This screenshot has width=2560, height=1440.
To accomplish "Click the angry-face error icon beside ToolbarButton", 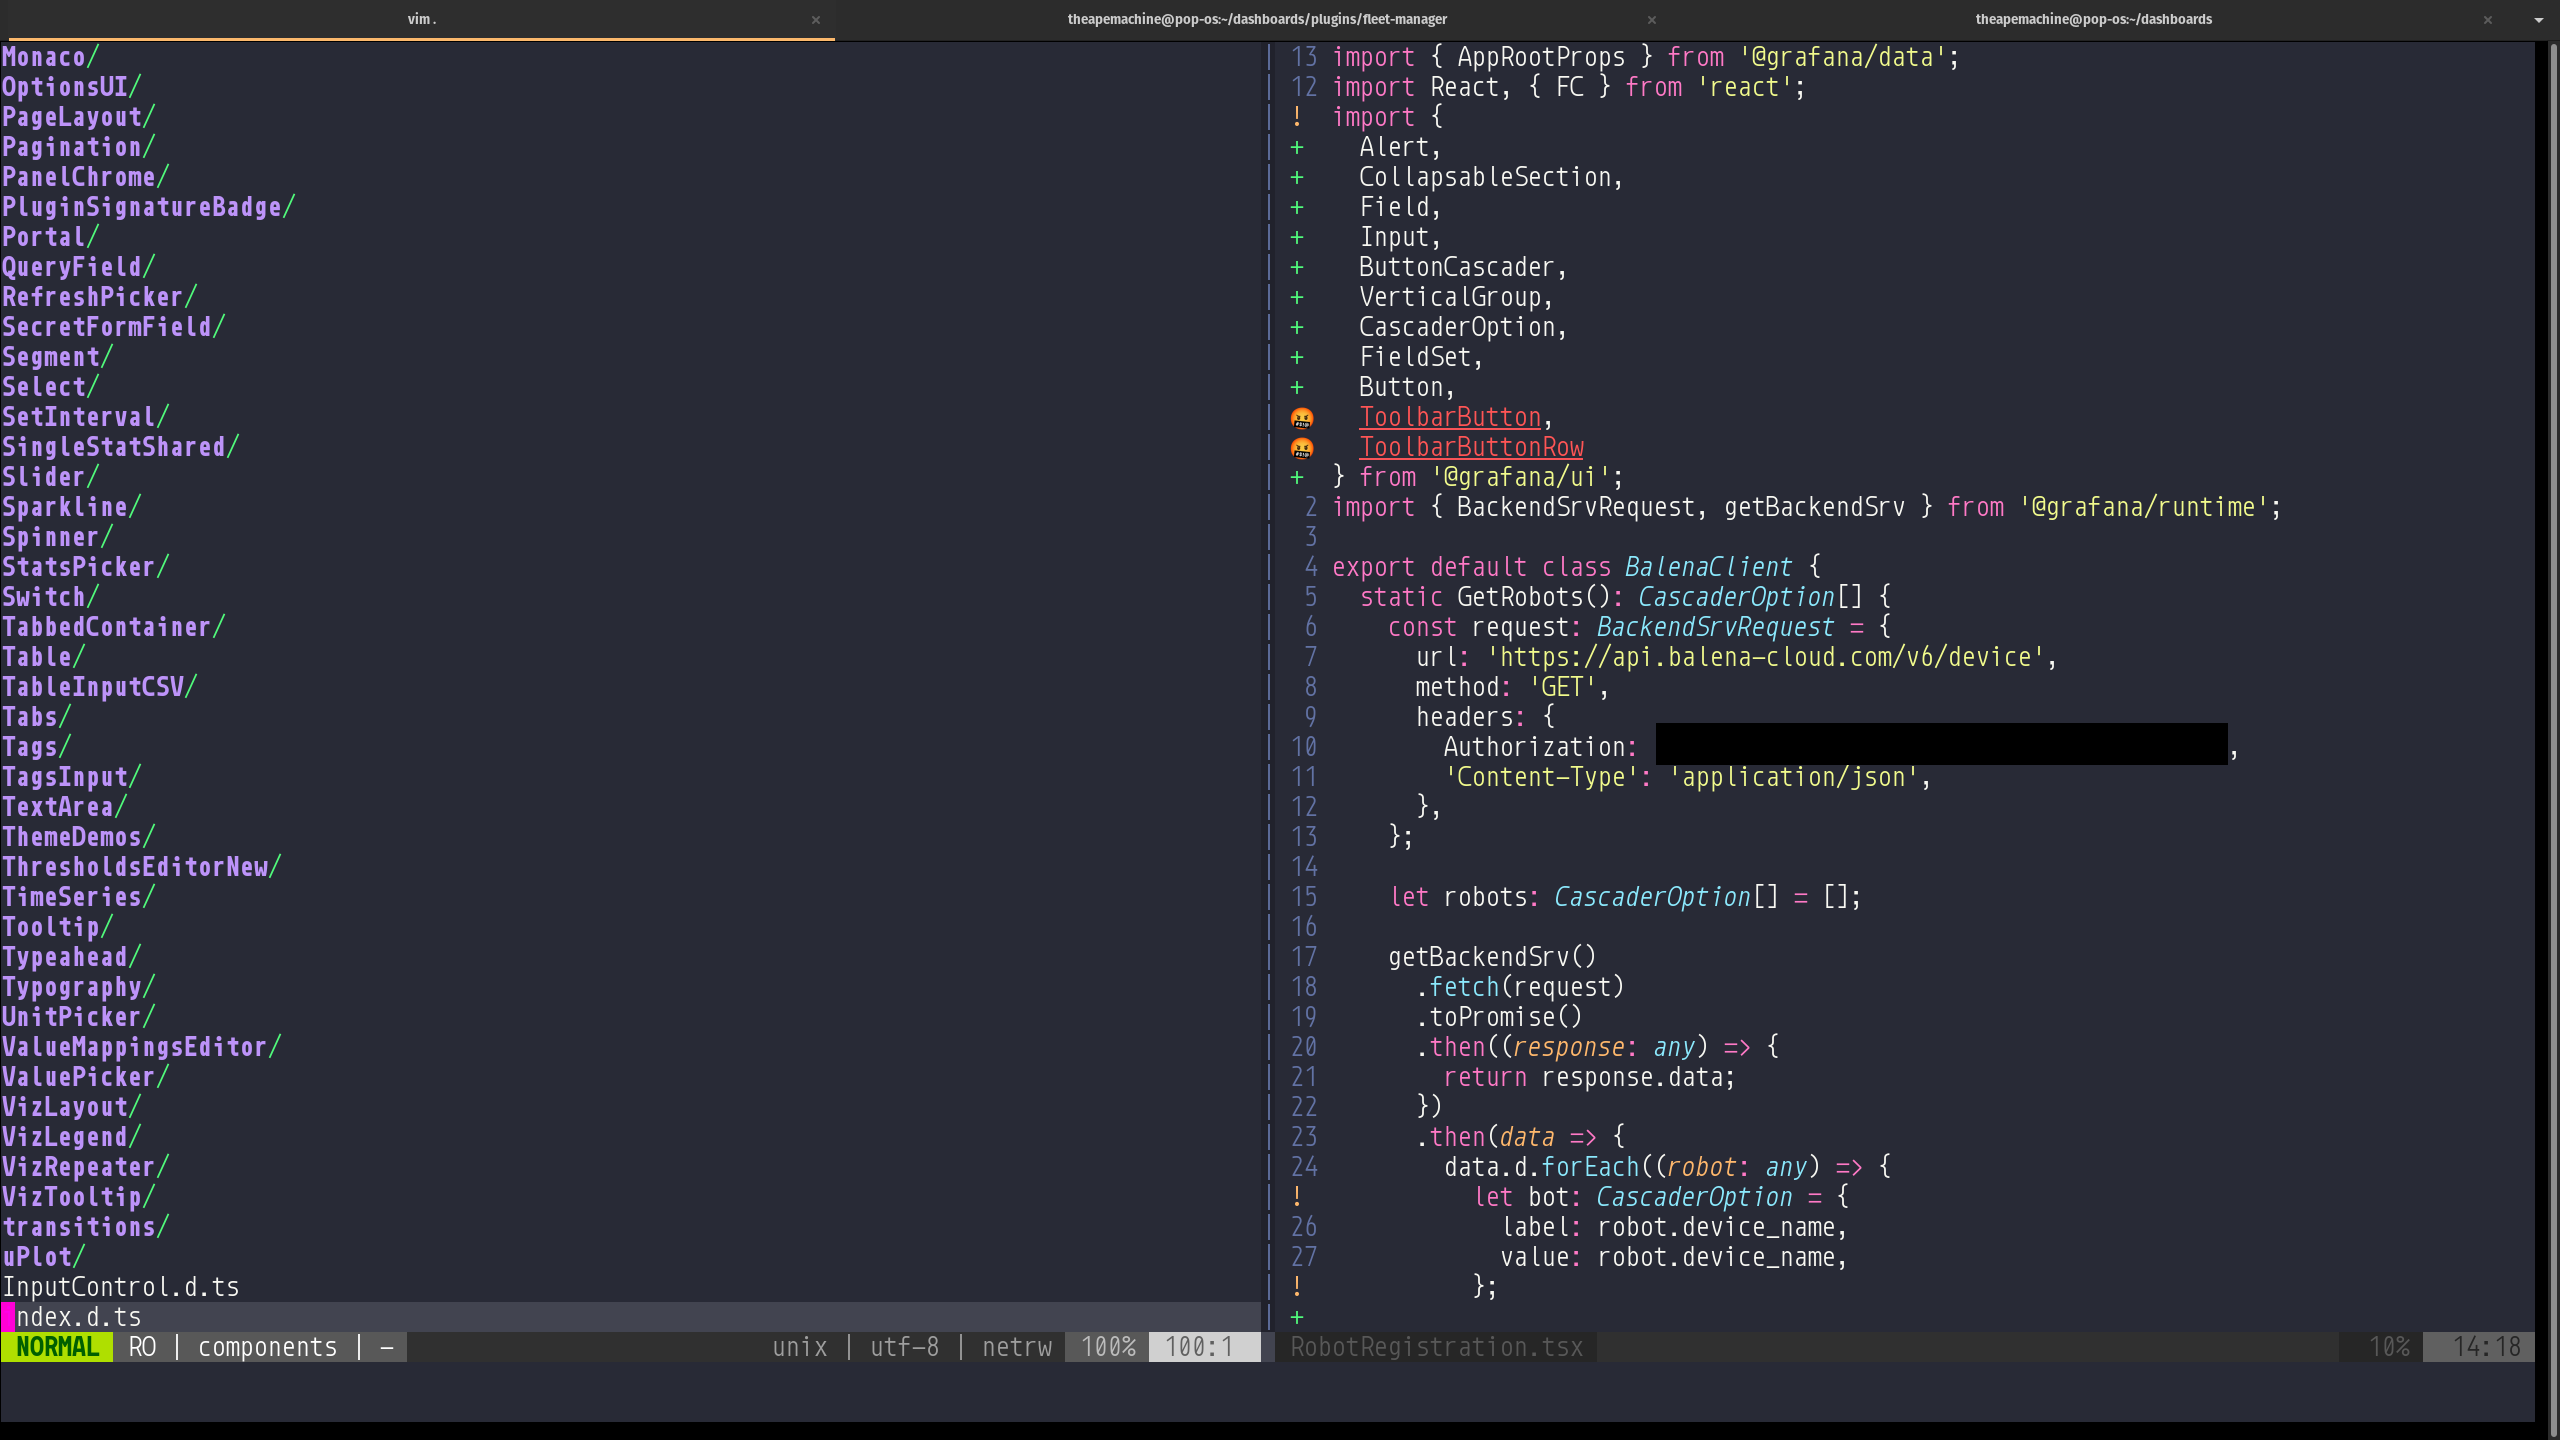I will click(1302, 417).
